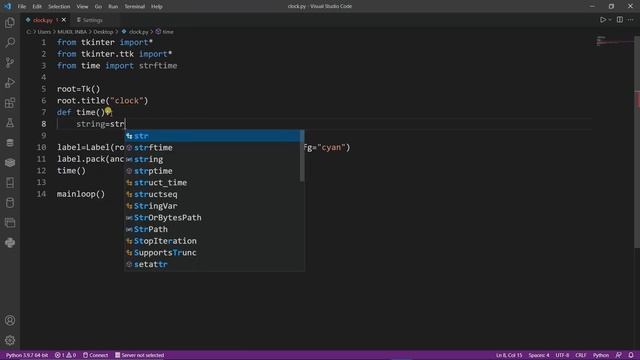Open the Extensions view
The image size is (640, 360).
[x=10, y=102]
